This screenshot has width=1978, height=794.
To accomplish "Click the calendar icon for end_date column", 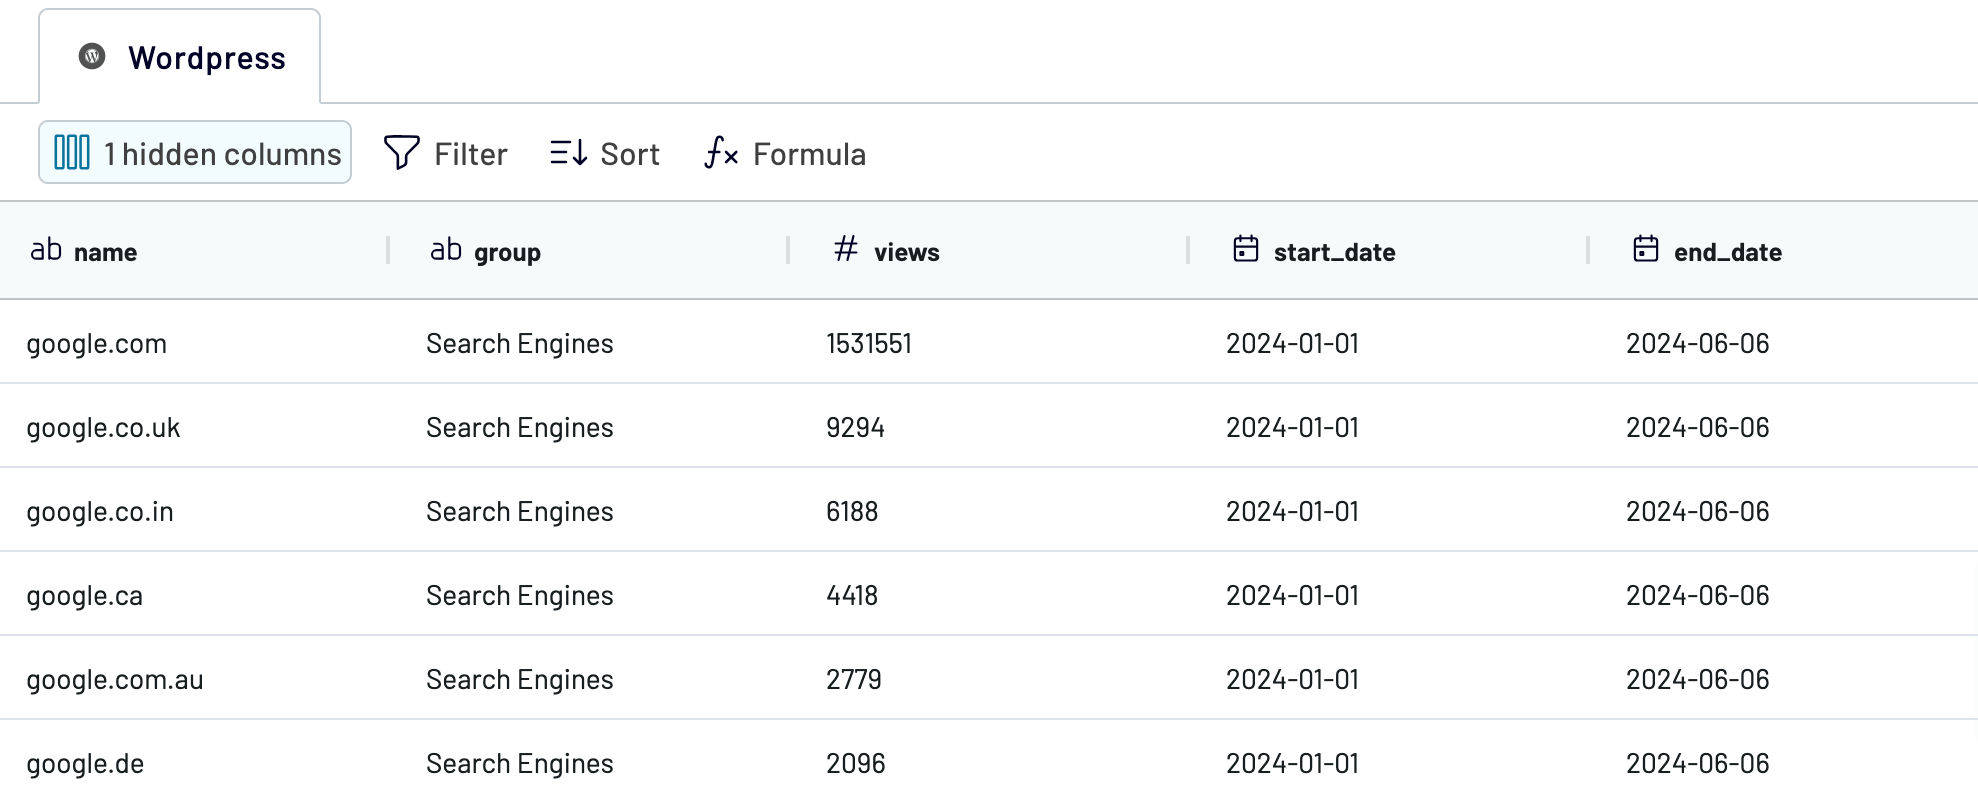I will point(1646,248).
